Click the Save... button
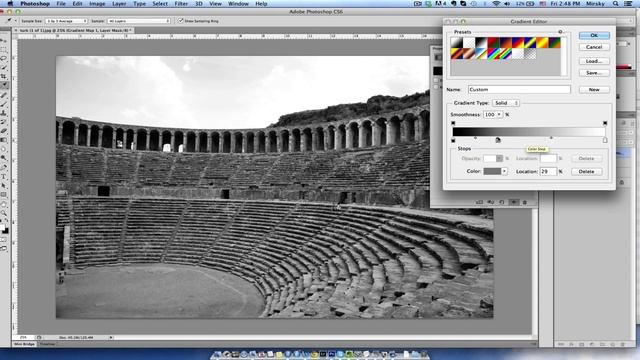The image size is (640, 360). click(594, 73)
